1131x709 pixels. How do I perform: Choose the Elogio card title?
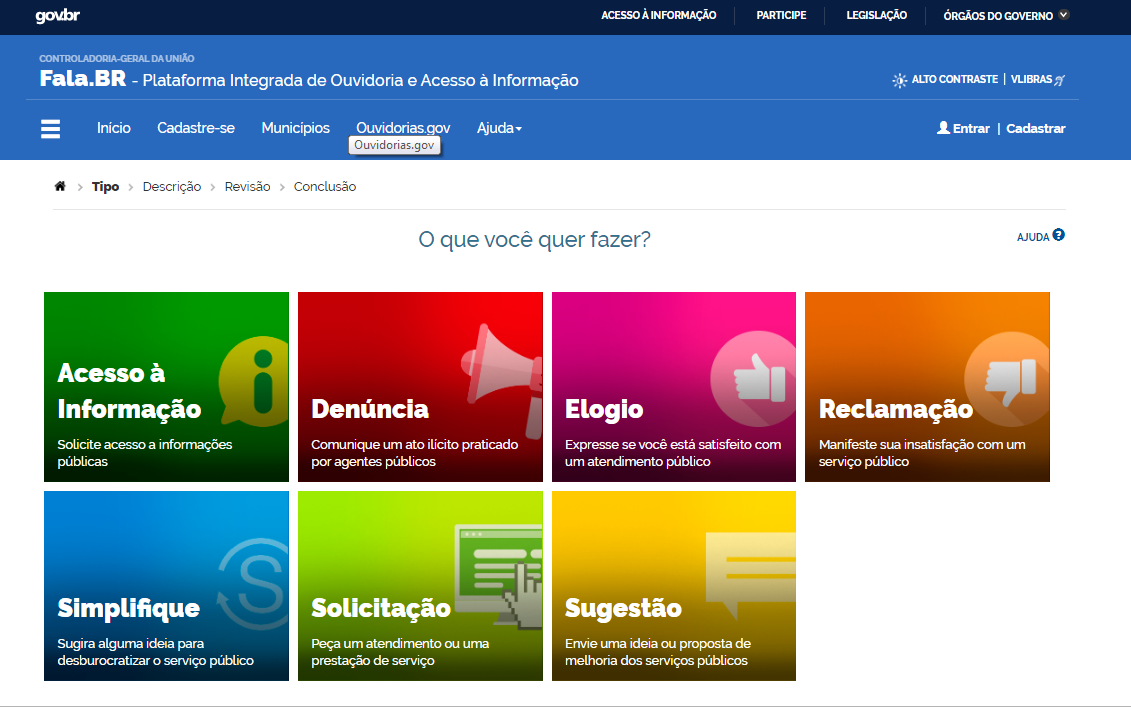[604, 409]
